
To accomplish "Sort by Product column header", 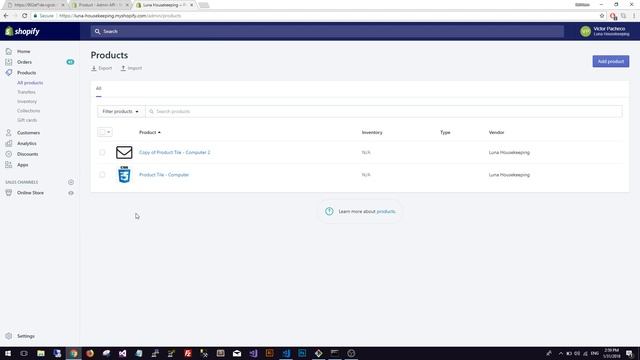I will pyautogui.click(x=150, y=133).
